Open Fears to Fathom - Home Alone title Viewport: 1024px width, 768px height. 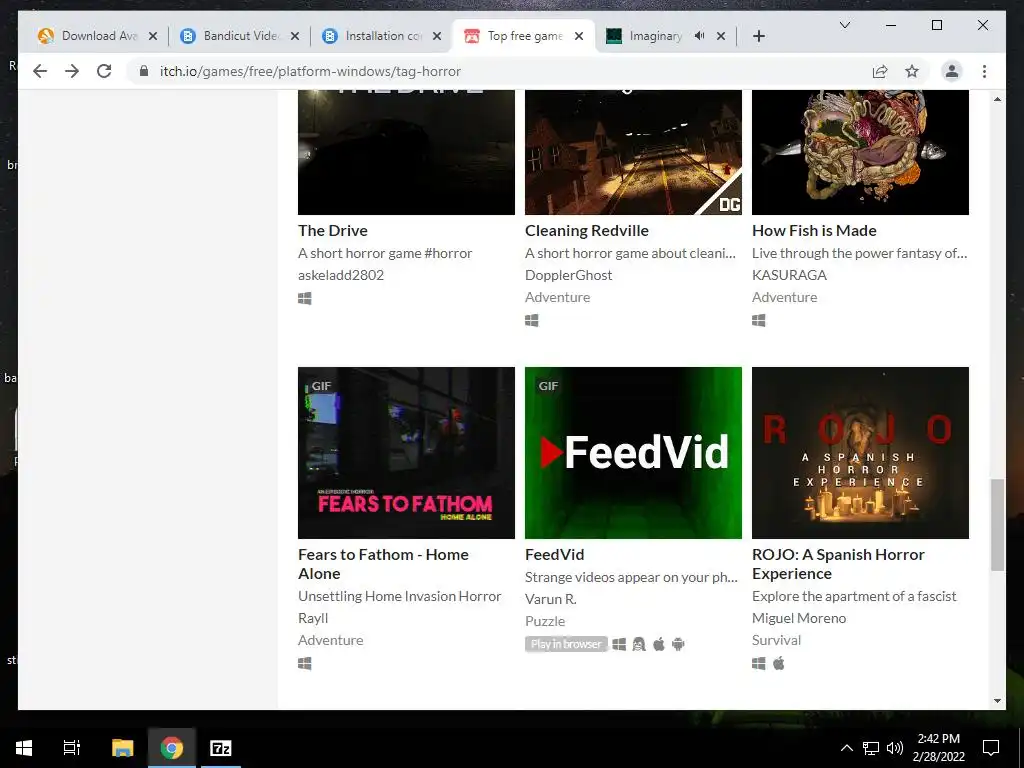(383, 564)
